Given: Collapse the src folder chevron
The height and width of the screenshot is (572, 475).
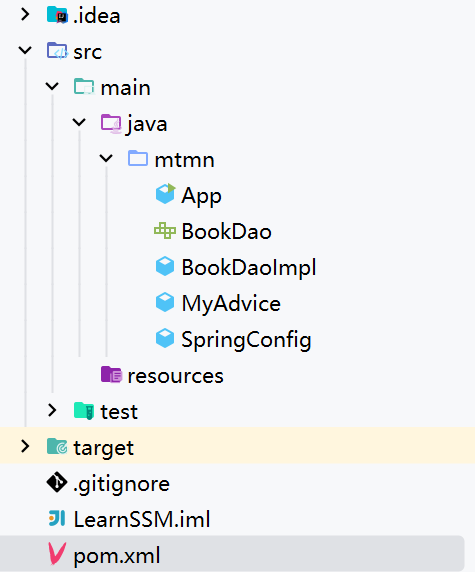Looking at the screenshot, I should click(x=25, y=50).
